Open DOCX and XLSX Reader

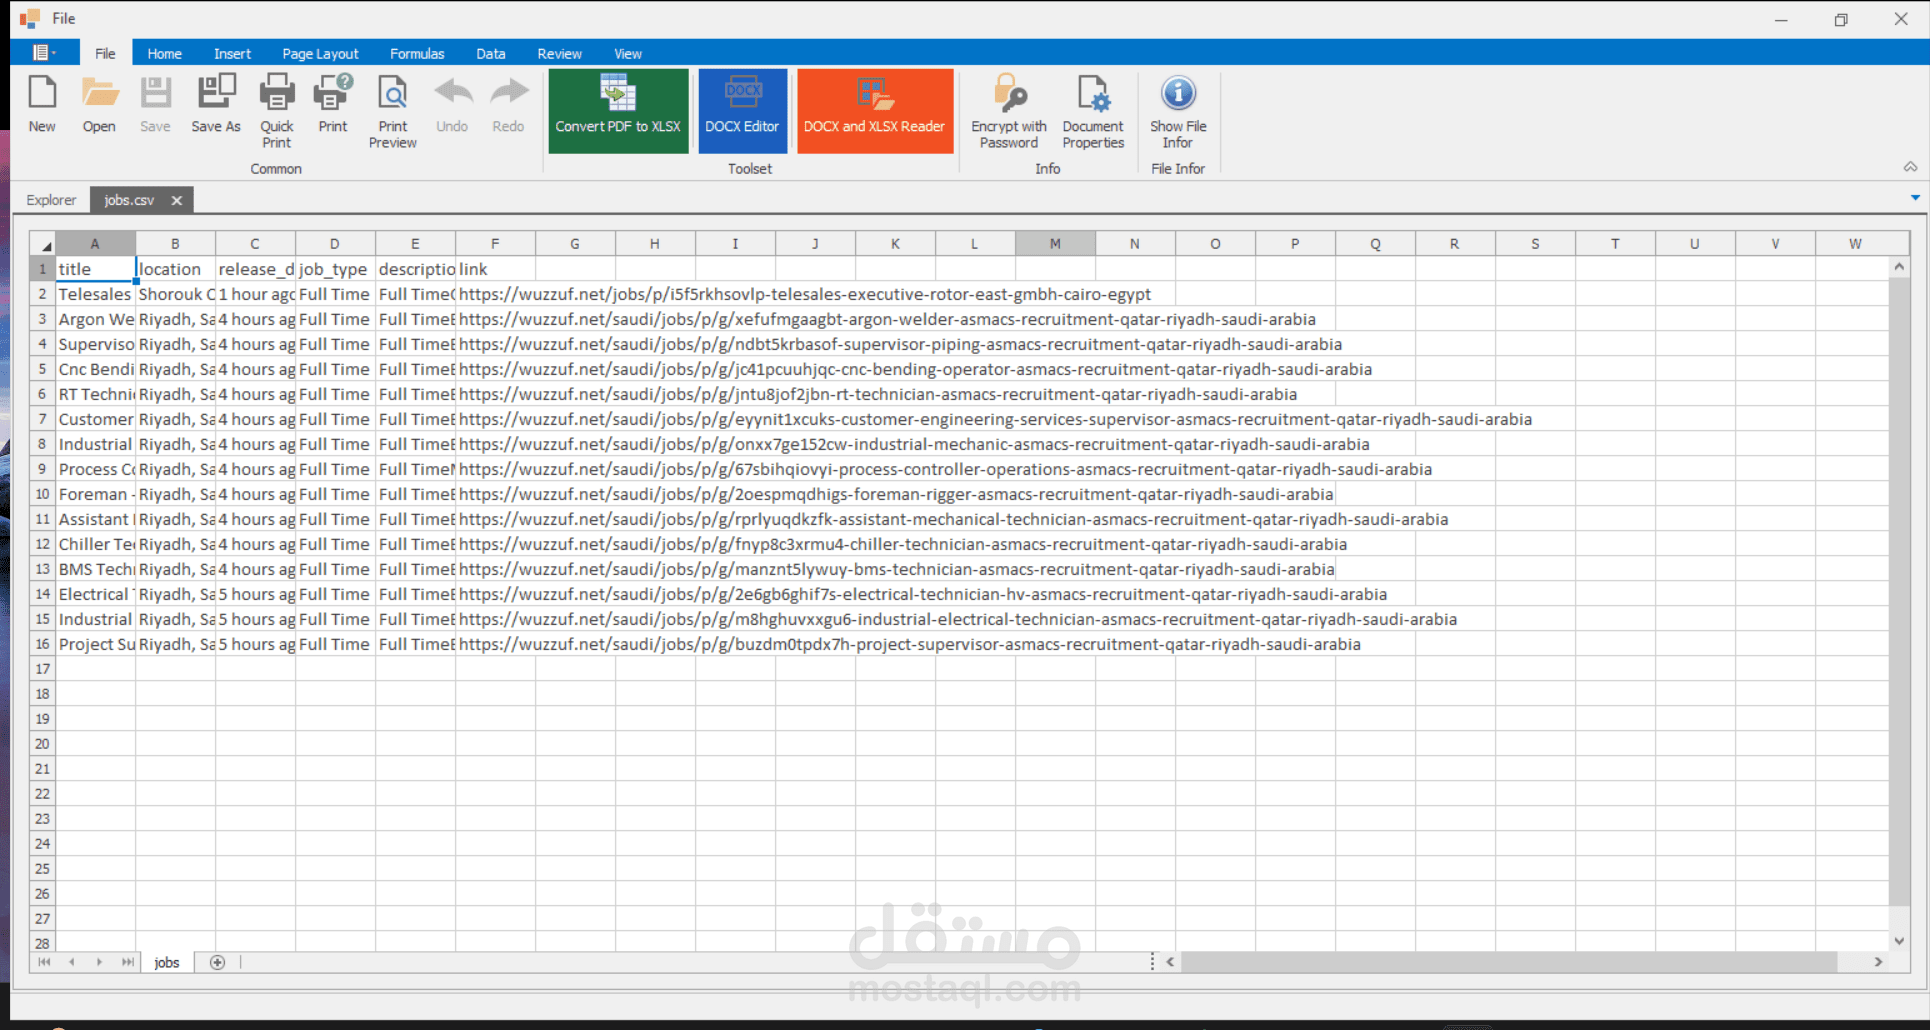875,111
